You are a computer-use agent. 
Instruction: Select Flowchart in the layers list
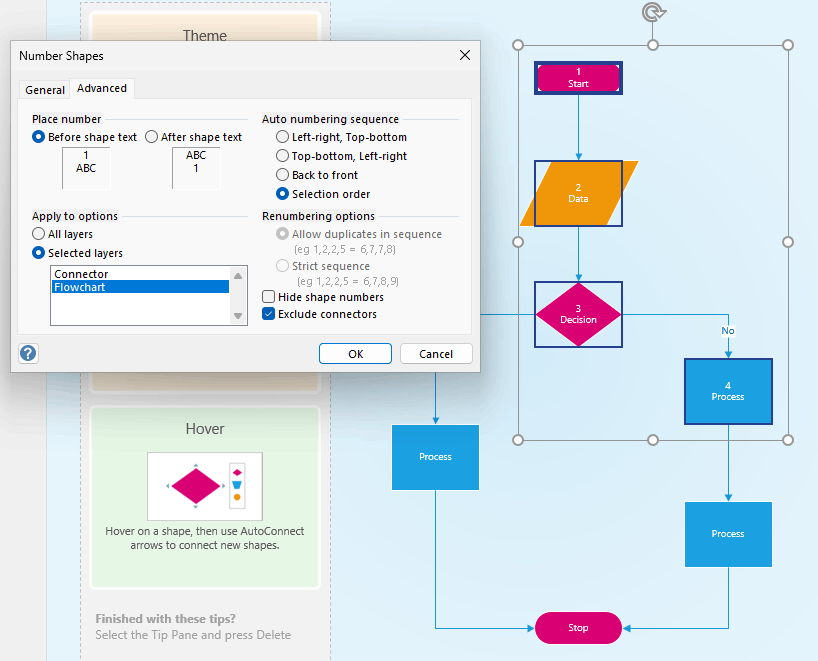coord(140,287)
